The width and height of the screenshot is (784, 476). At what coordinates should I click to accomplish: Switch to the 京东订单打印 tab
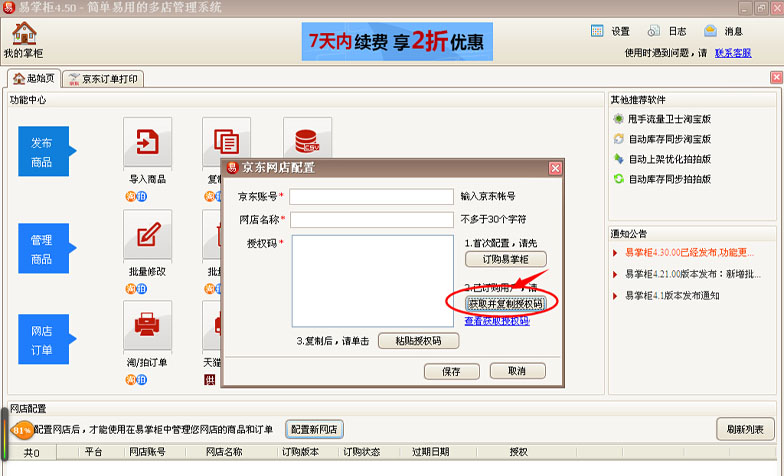point(104,79)
